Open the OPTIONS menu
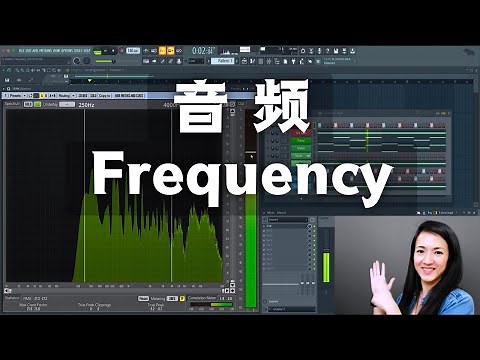The image size is (480, 360). [66, 51]
